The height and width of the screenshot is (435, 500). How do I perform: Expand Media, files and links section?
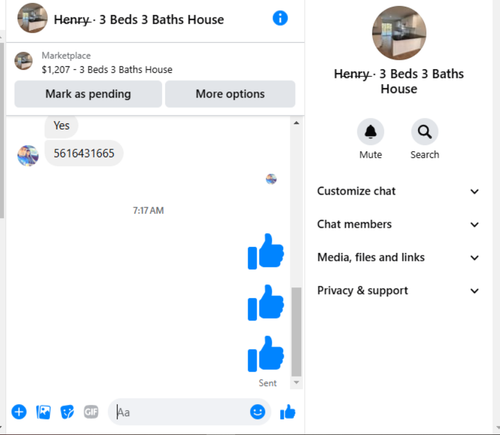[398, 257]
